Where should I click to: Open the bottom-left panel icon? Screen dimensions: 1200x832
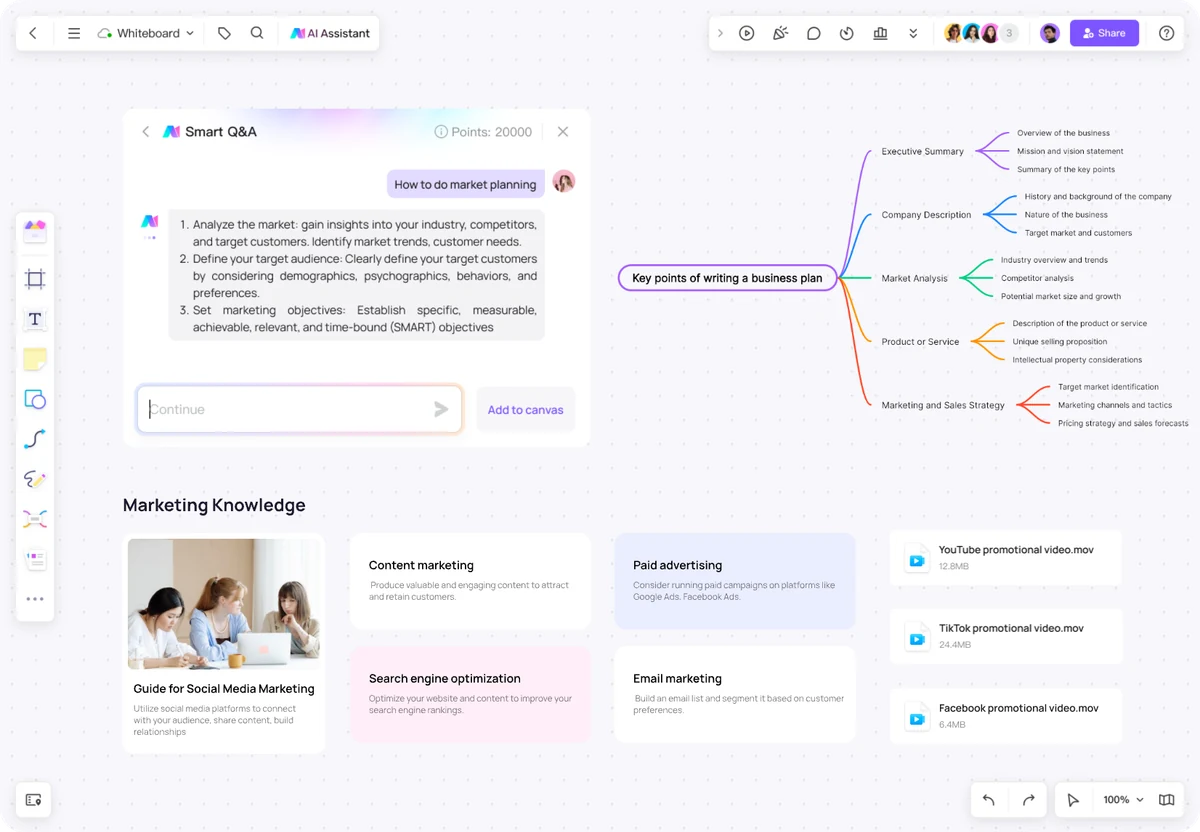pyautogui.click(x=33, y=800)
